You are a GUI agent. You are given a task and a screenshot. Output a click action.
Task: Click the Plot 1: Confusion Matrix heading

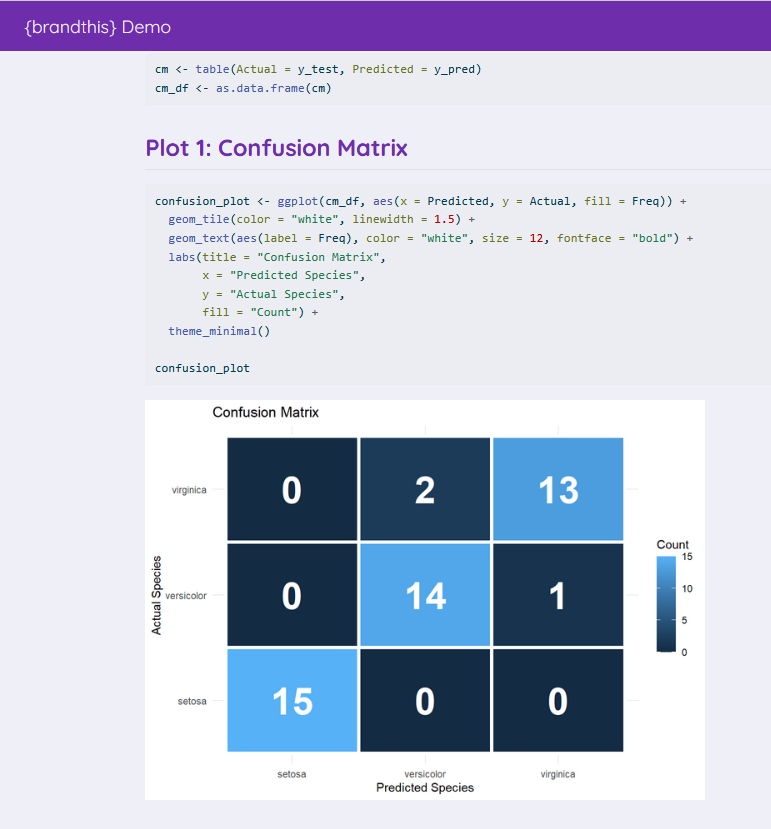click(x=276, y=148)
